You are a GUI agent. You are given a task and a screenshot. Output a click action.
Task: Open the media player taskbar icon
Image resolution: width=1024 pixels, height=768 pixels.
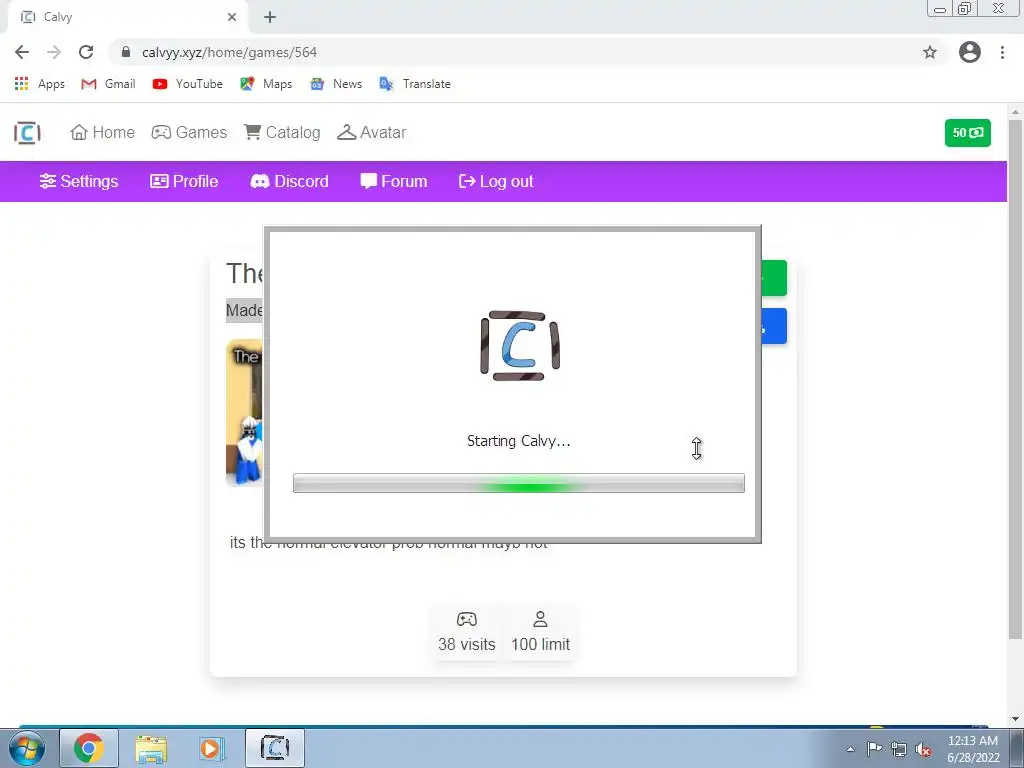click(x=212, y=748)
